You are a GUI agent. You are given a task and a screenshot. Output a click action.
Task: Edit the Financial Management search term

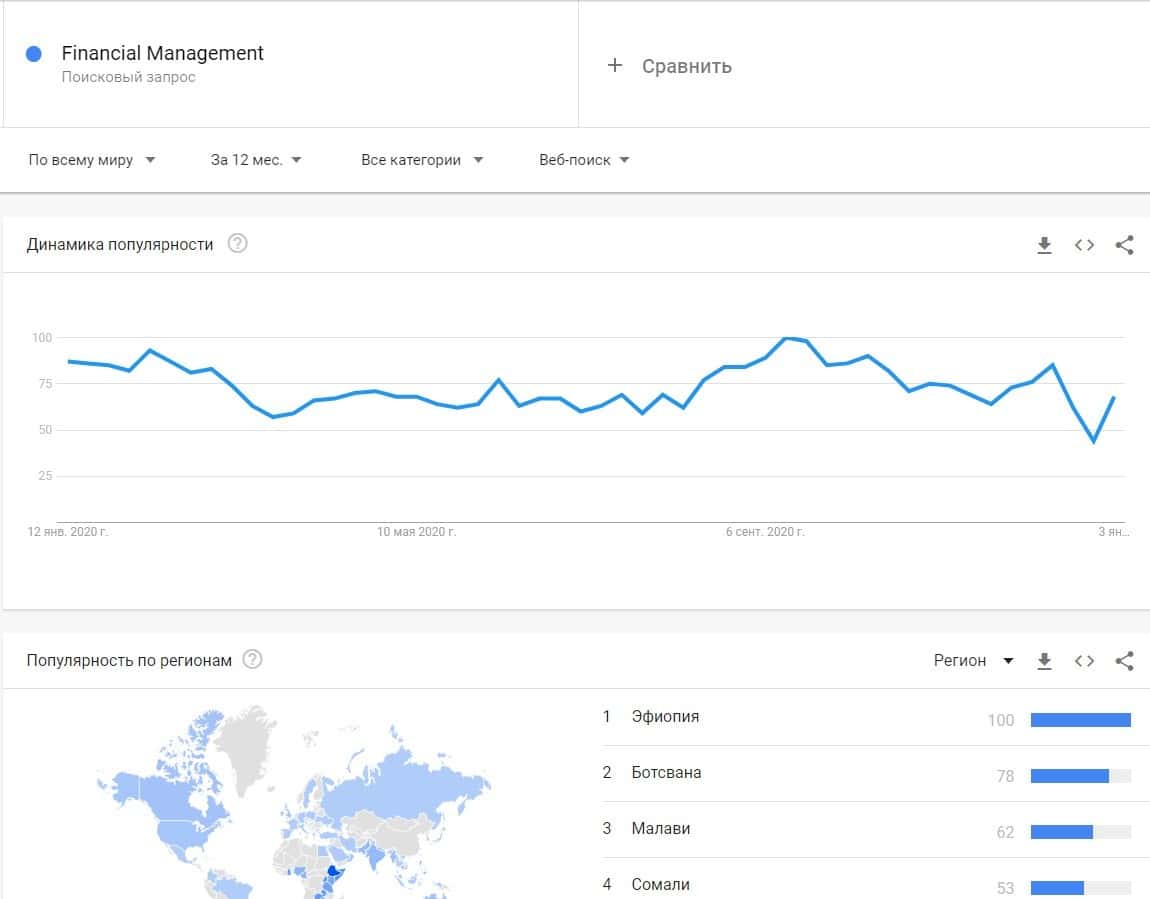(x=162, y=54)
